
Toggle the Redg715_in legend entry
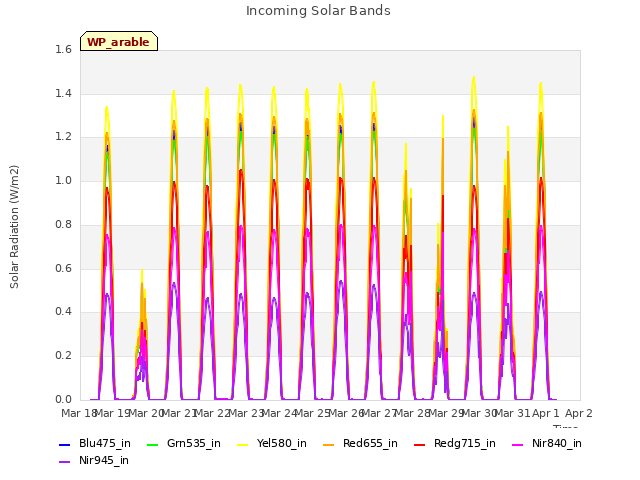pos(455,443)
